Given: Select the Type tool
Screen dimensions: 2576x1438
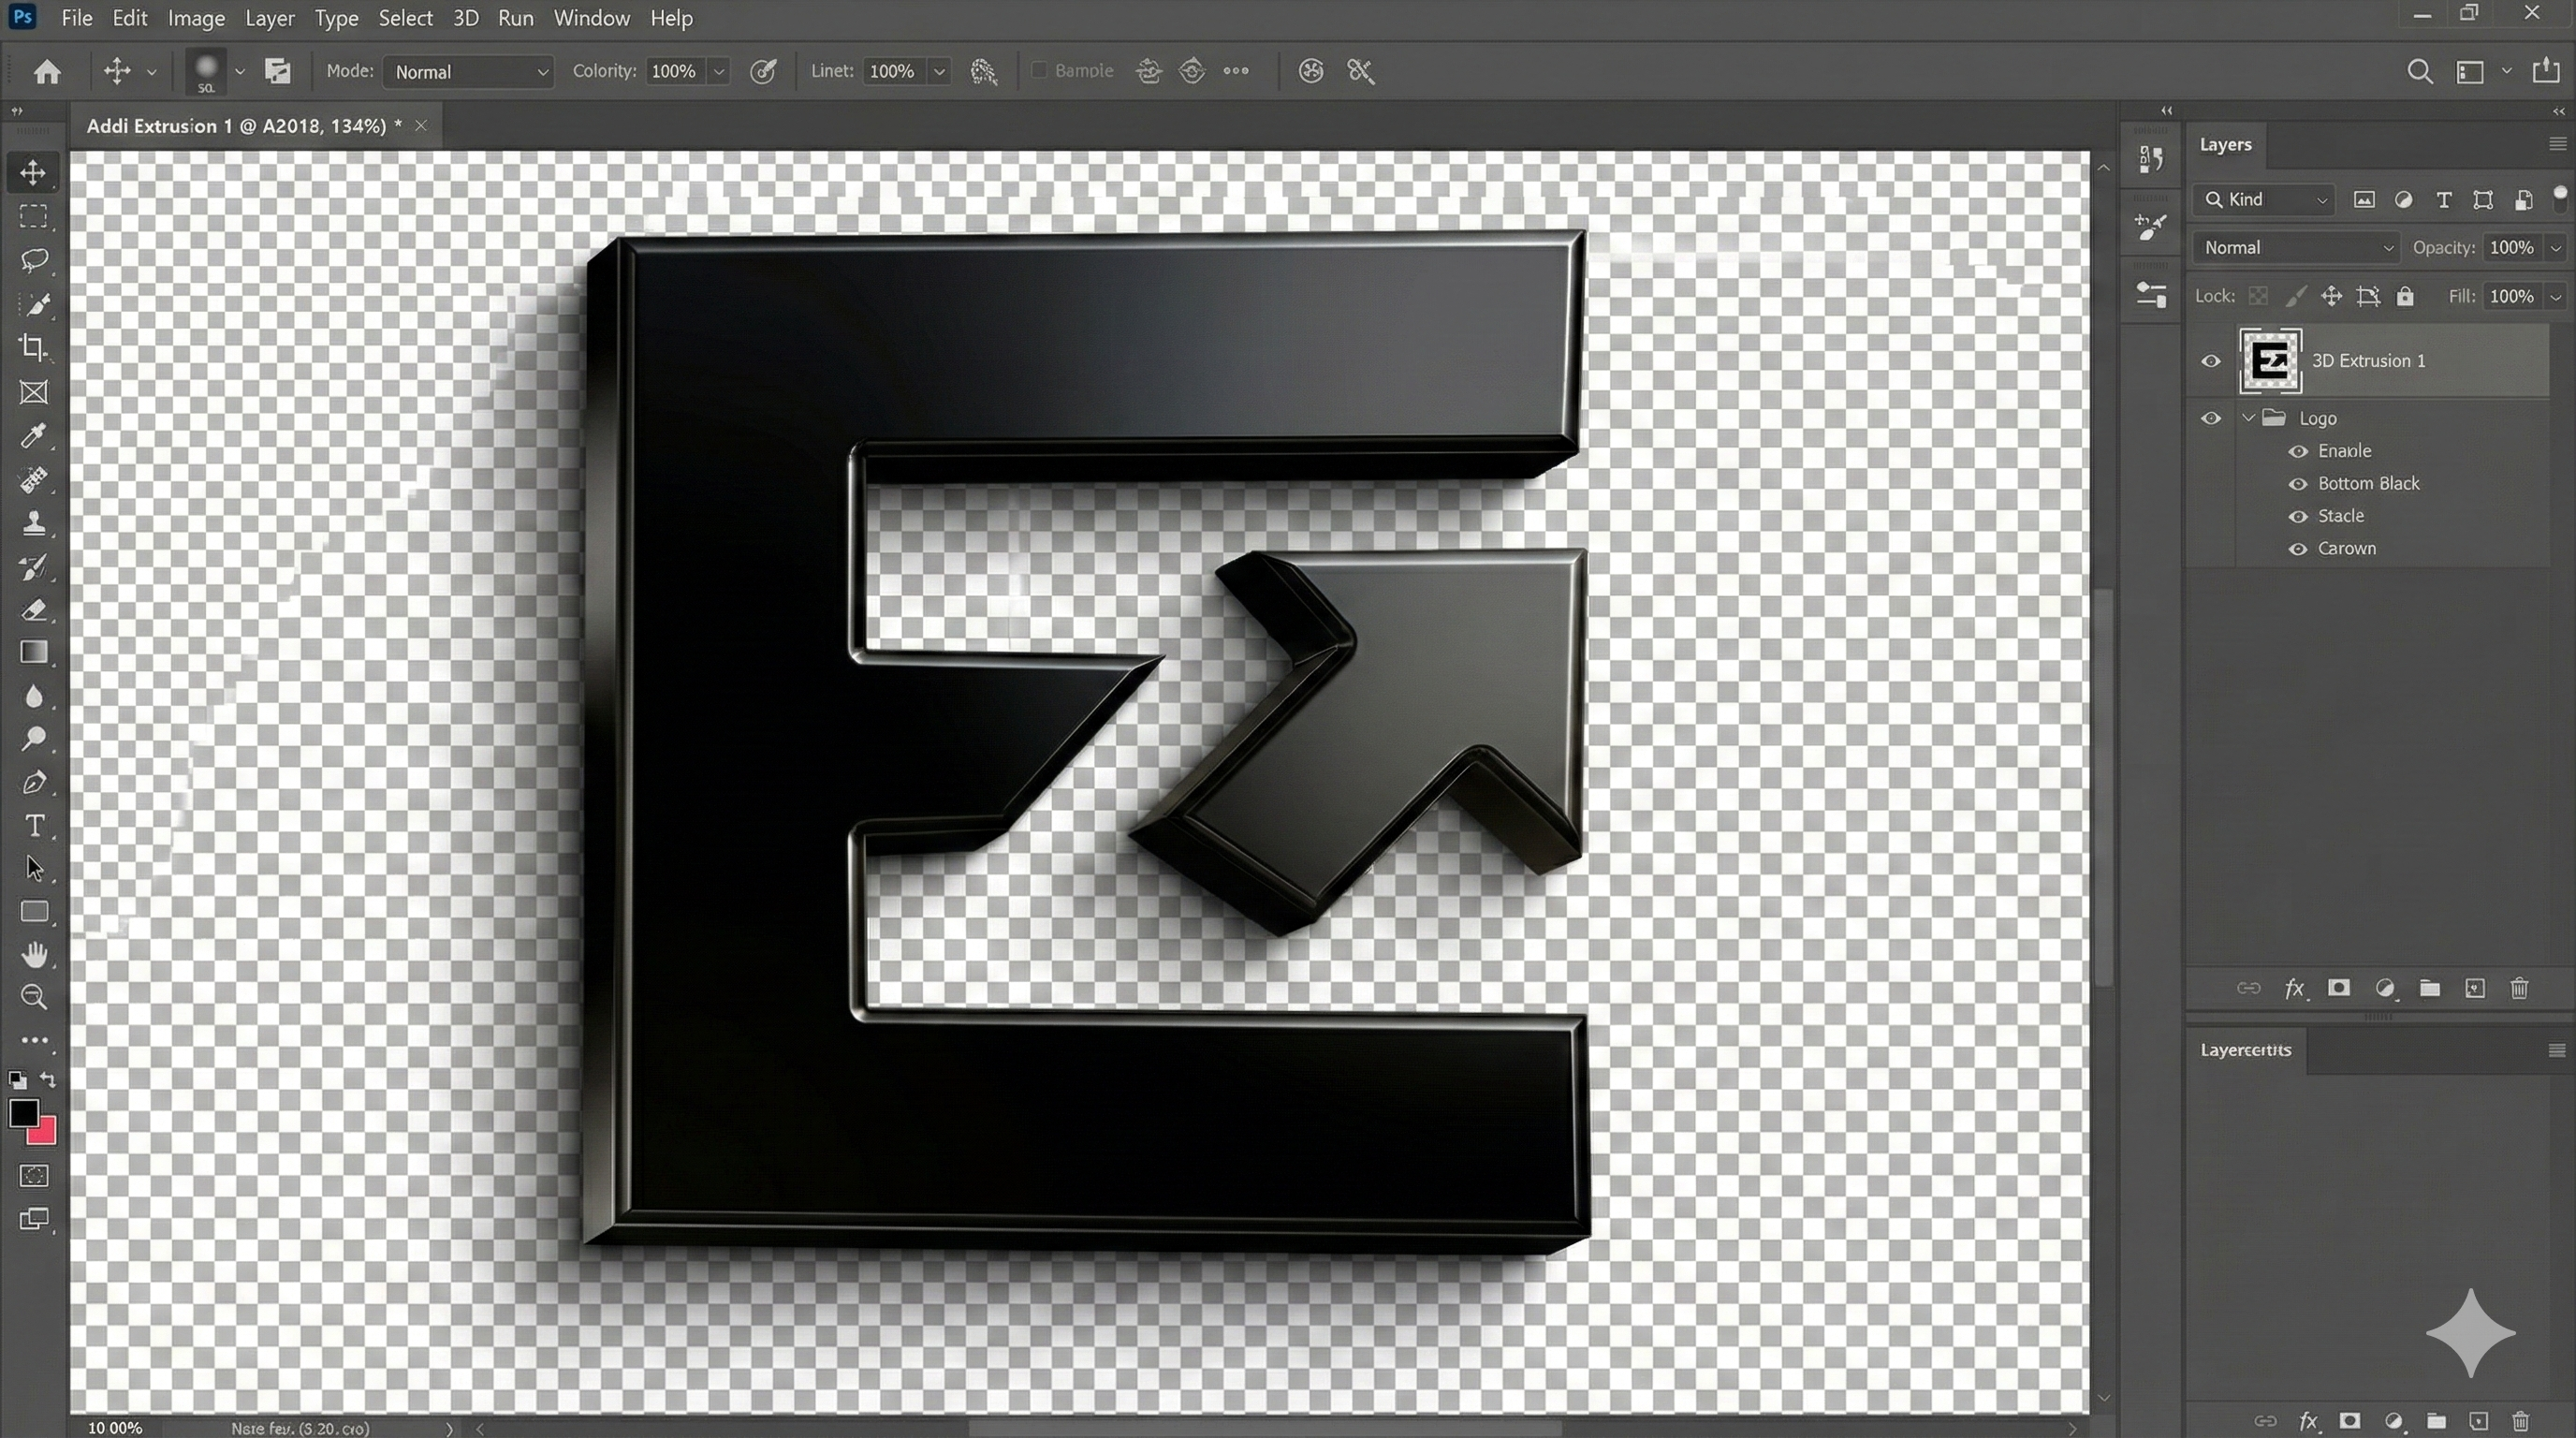Looking at the screenshot, I should (35, 825).
